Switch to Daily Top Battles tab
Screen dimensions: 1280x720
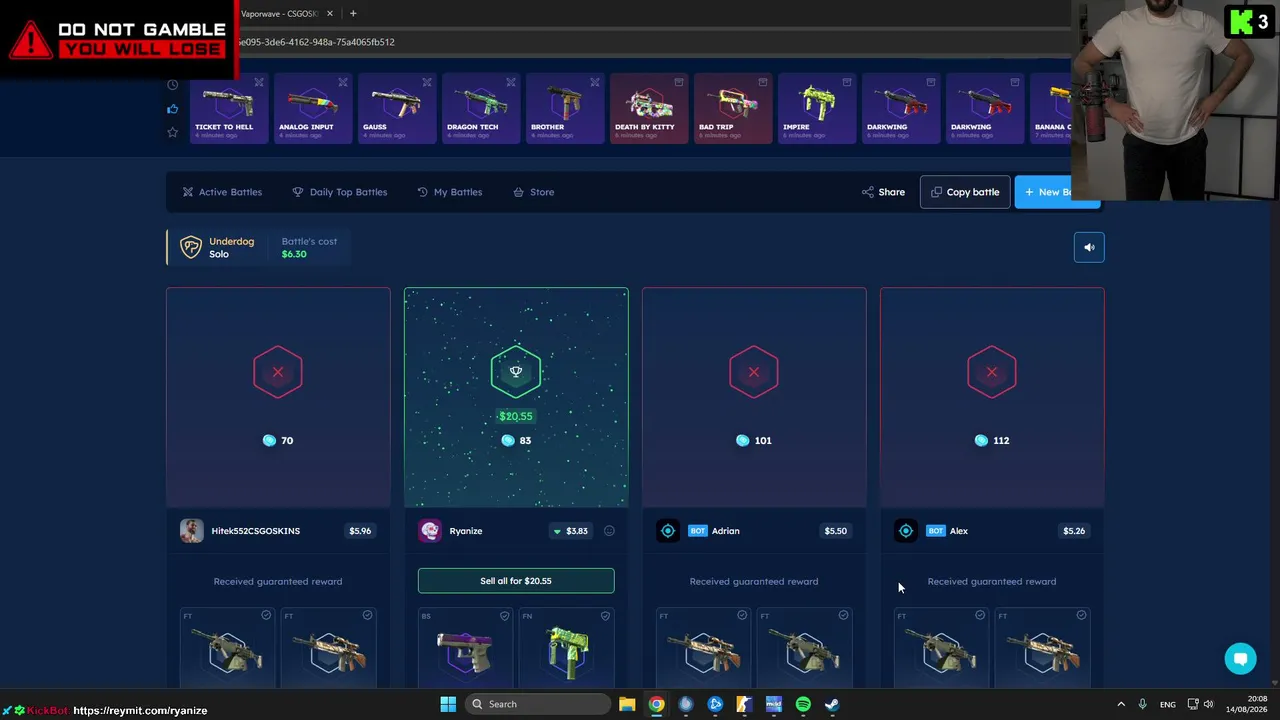[339, 192]
